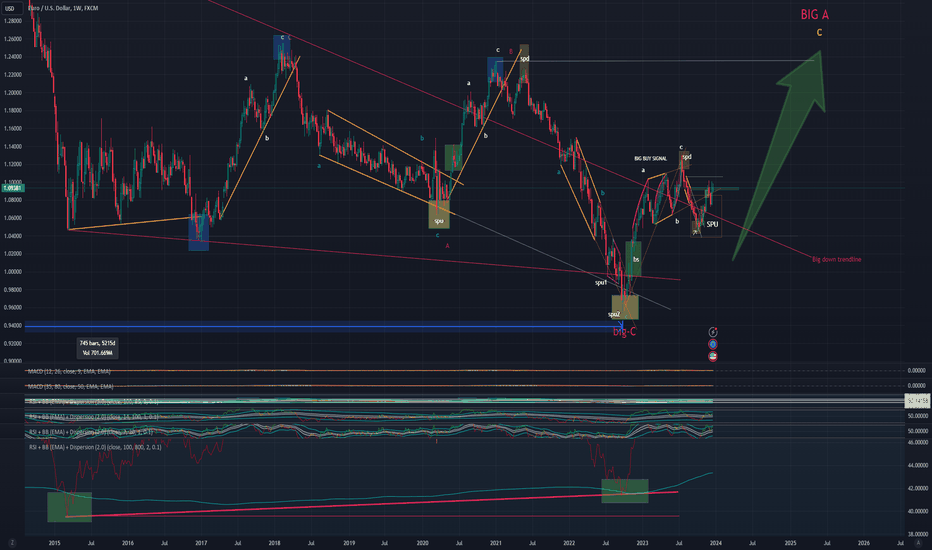Open the flag event icon below the chart candles

point(713,357)
